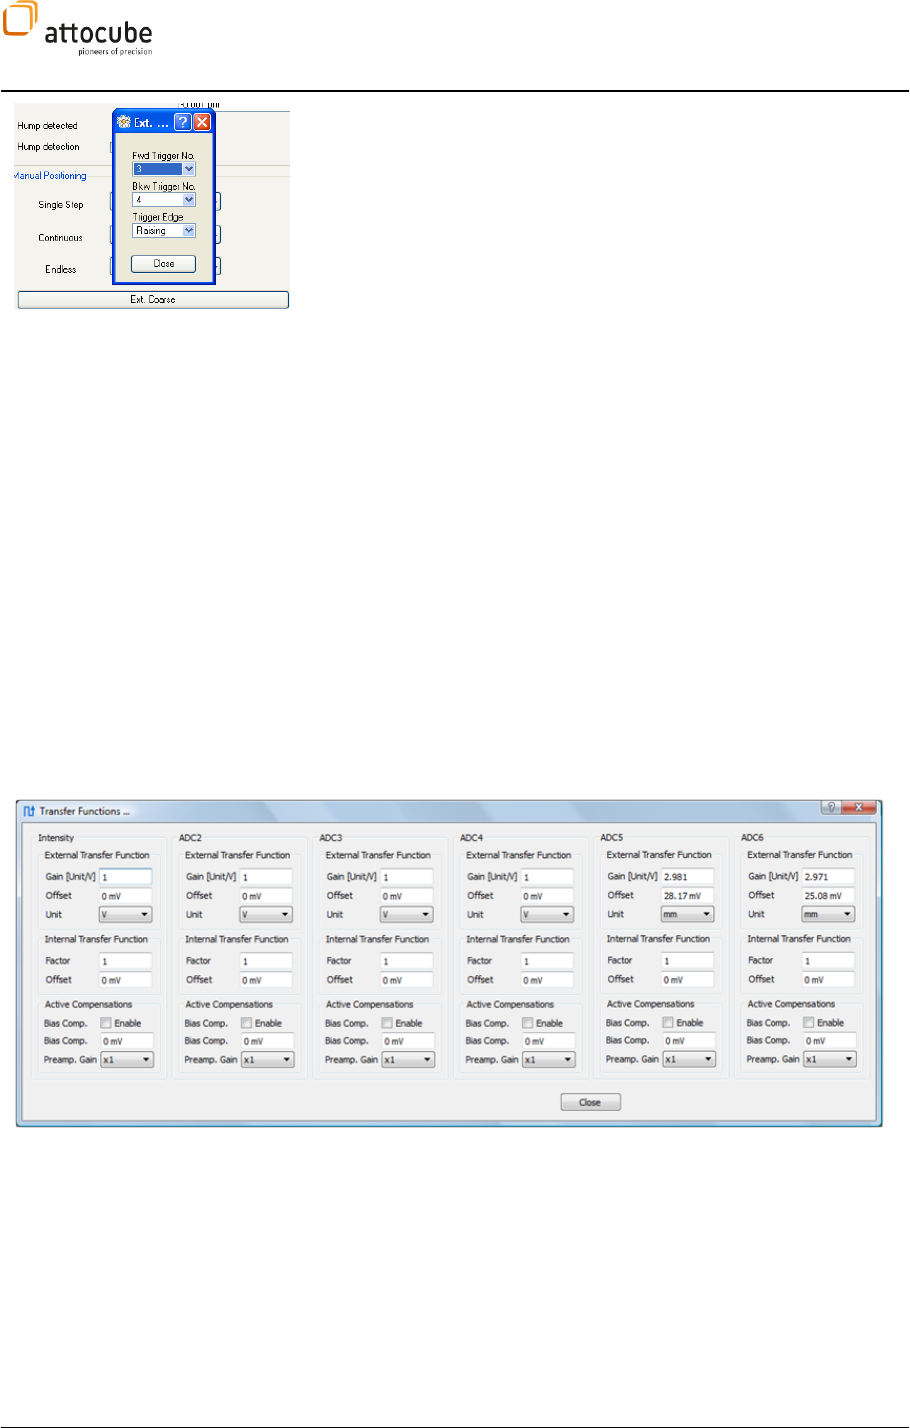Open the ADC4 Unit dropdown
Viewport: 910px width, 1428px height.
[x=547, y=914]
